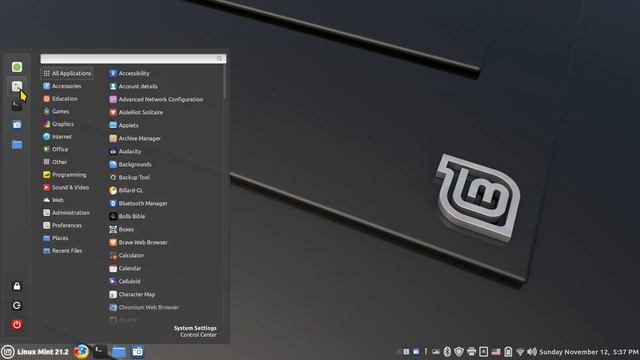Launch Brave Web Browser
Screen dimensions: 640x360
click(138, 242)
